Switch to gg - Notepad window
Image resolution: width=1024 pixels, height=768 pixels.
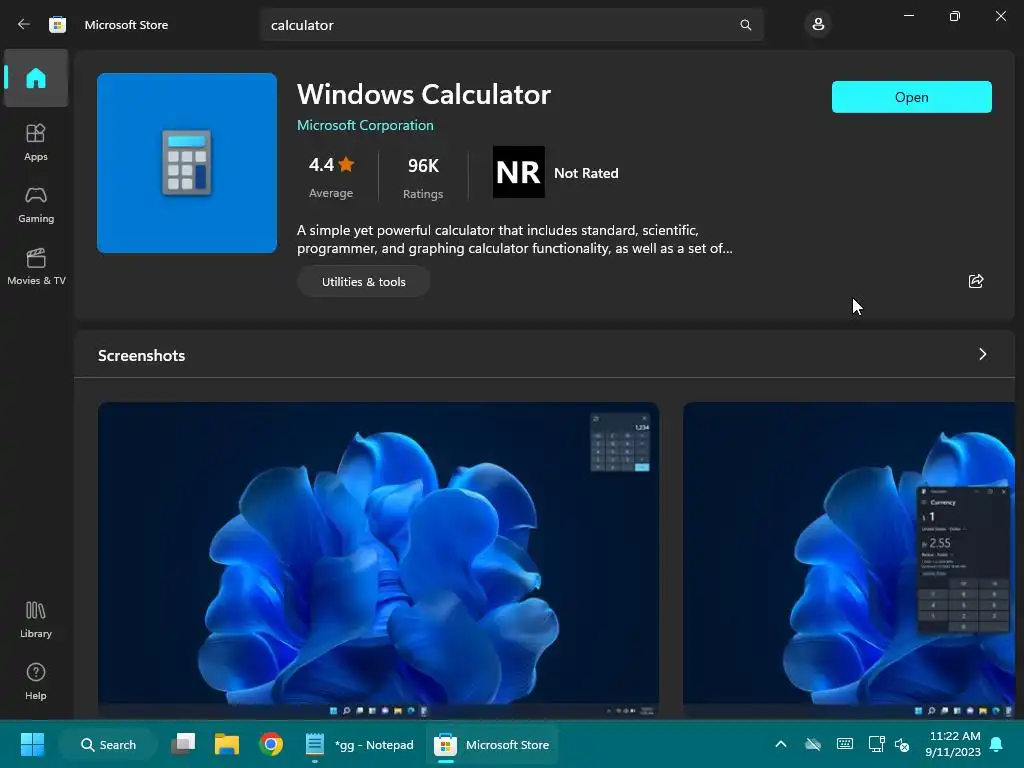pyautogui.click(x=360, y=744)
